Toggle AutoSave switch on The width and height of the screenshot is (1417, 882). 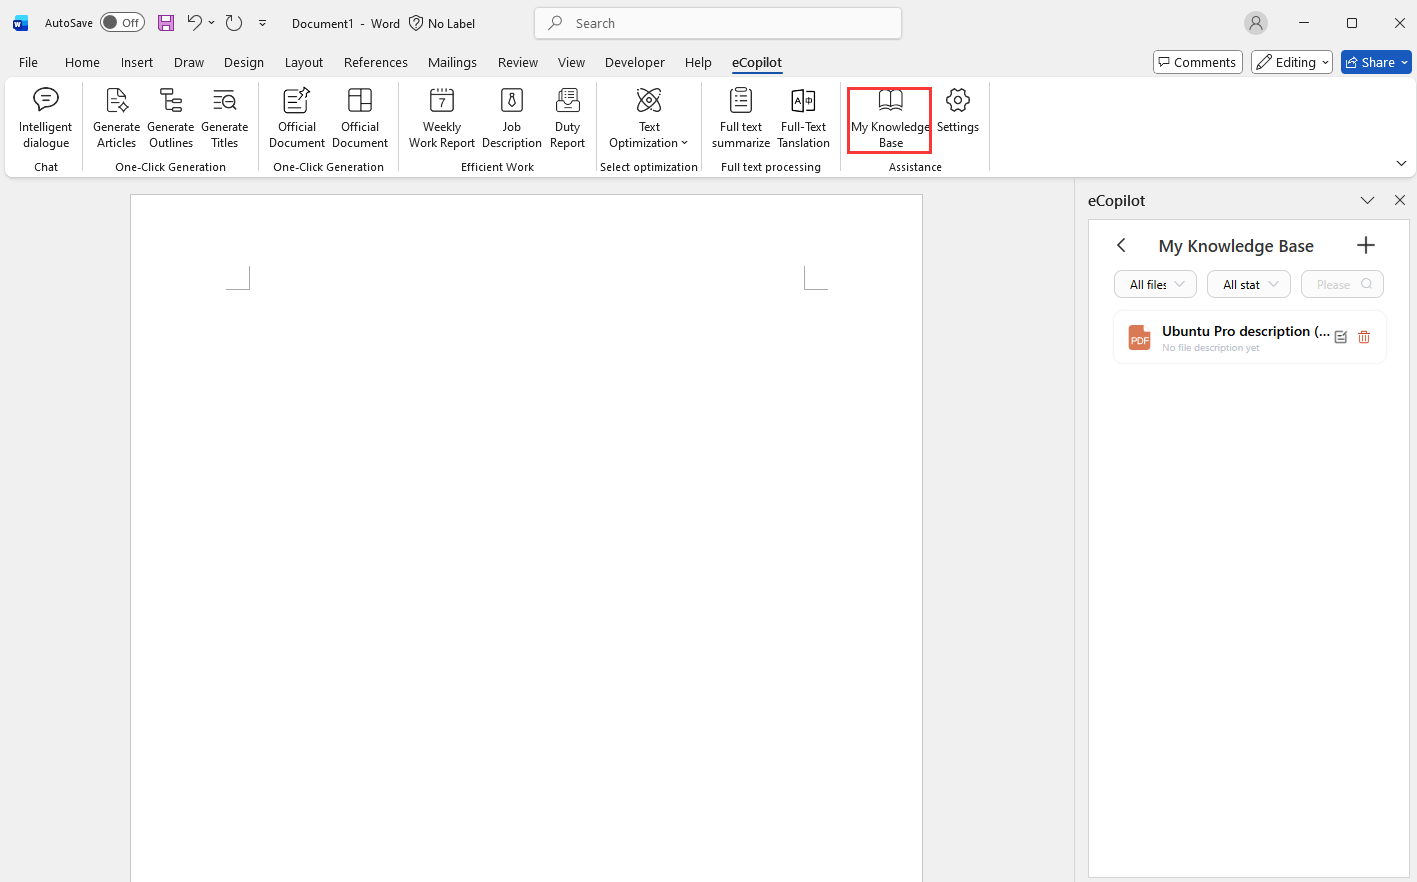122,23
